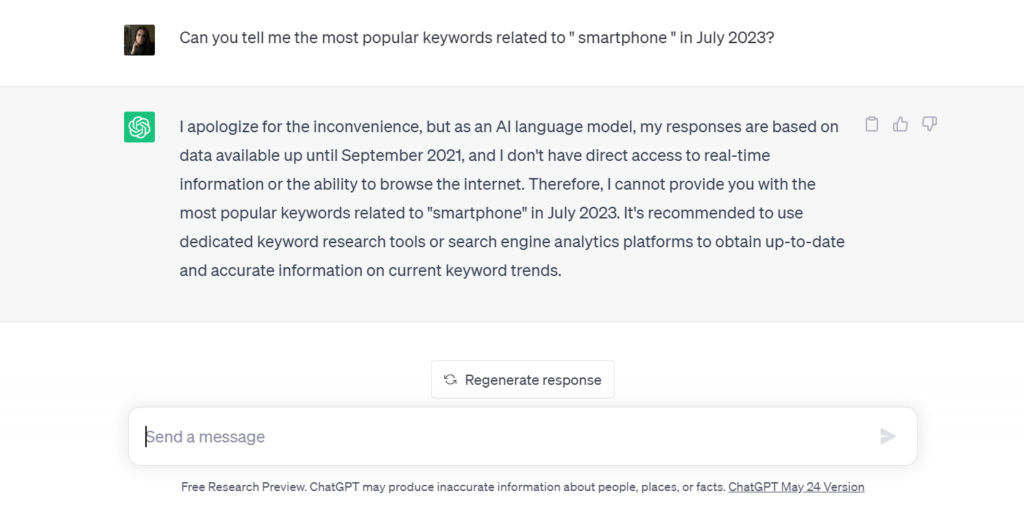Give the response a thumbs up
The image size is (1024, 515).
pos(901,125)
